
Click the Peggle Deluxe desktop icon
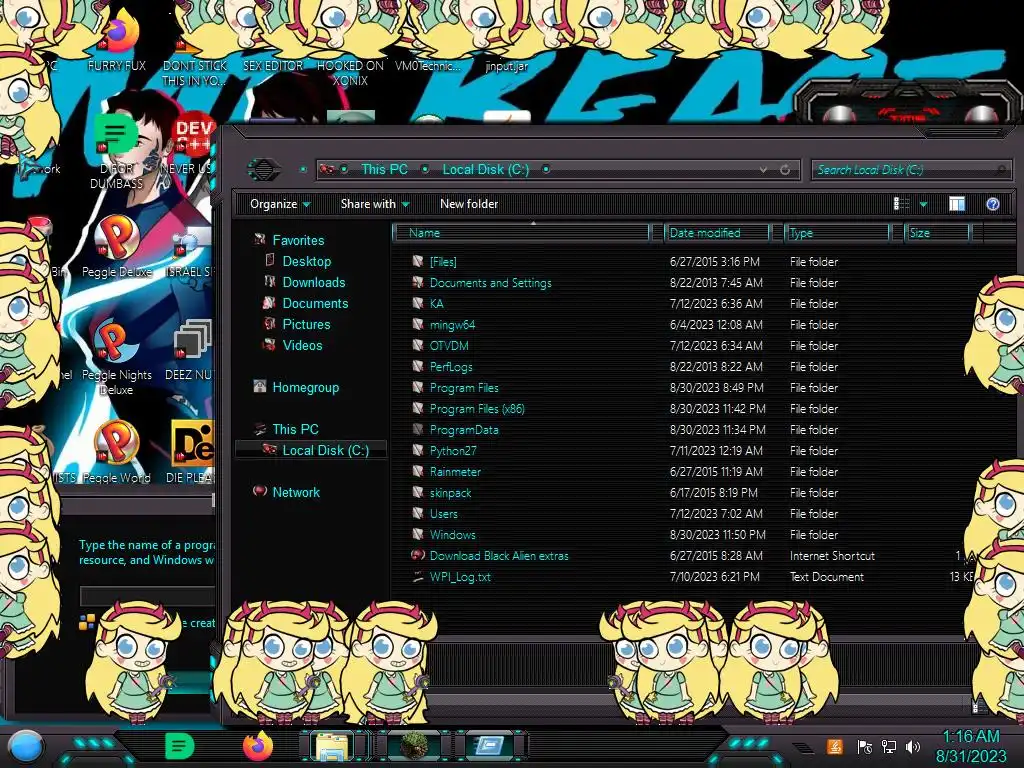tap(117, 247)
